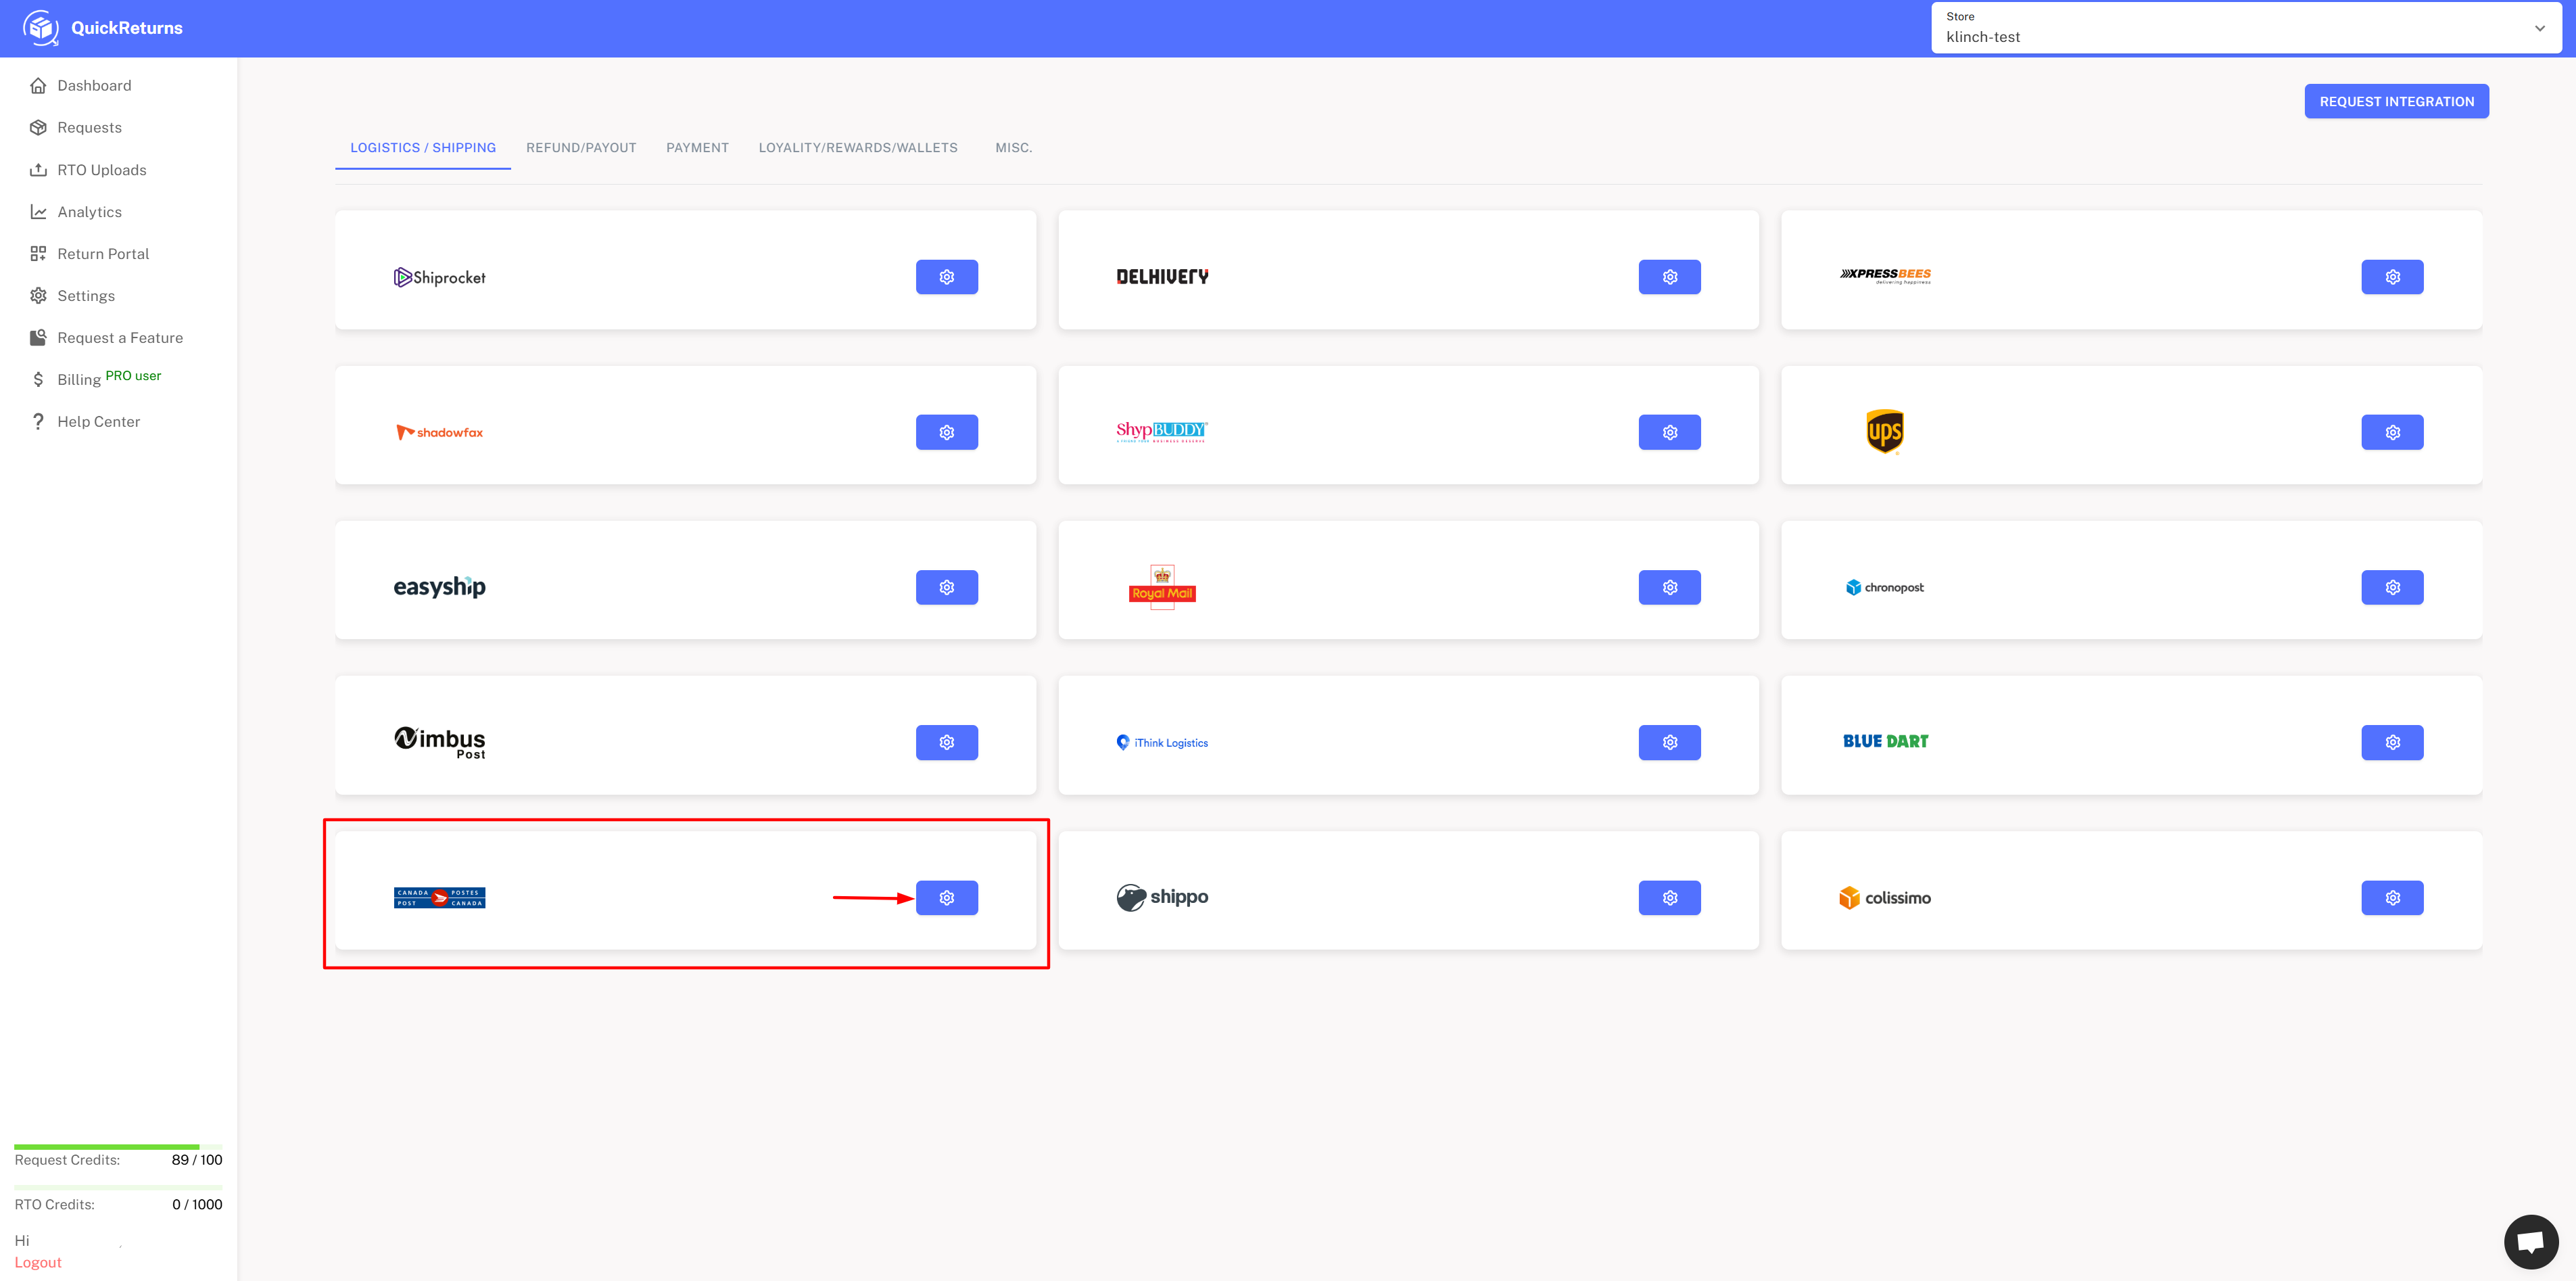Viewport: 2576px width, 1281px height.
Task: Click the 89 / 100 credits value
Action: coord(197,1160)
